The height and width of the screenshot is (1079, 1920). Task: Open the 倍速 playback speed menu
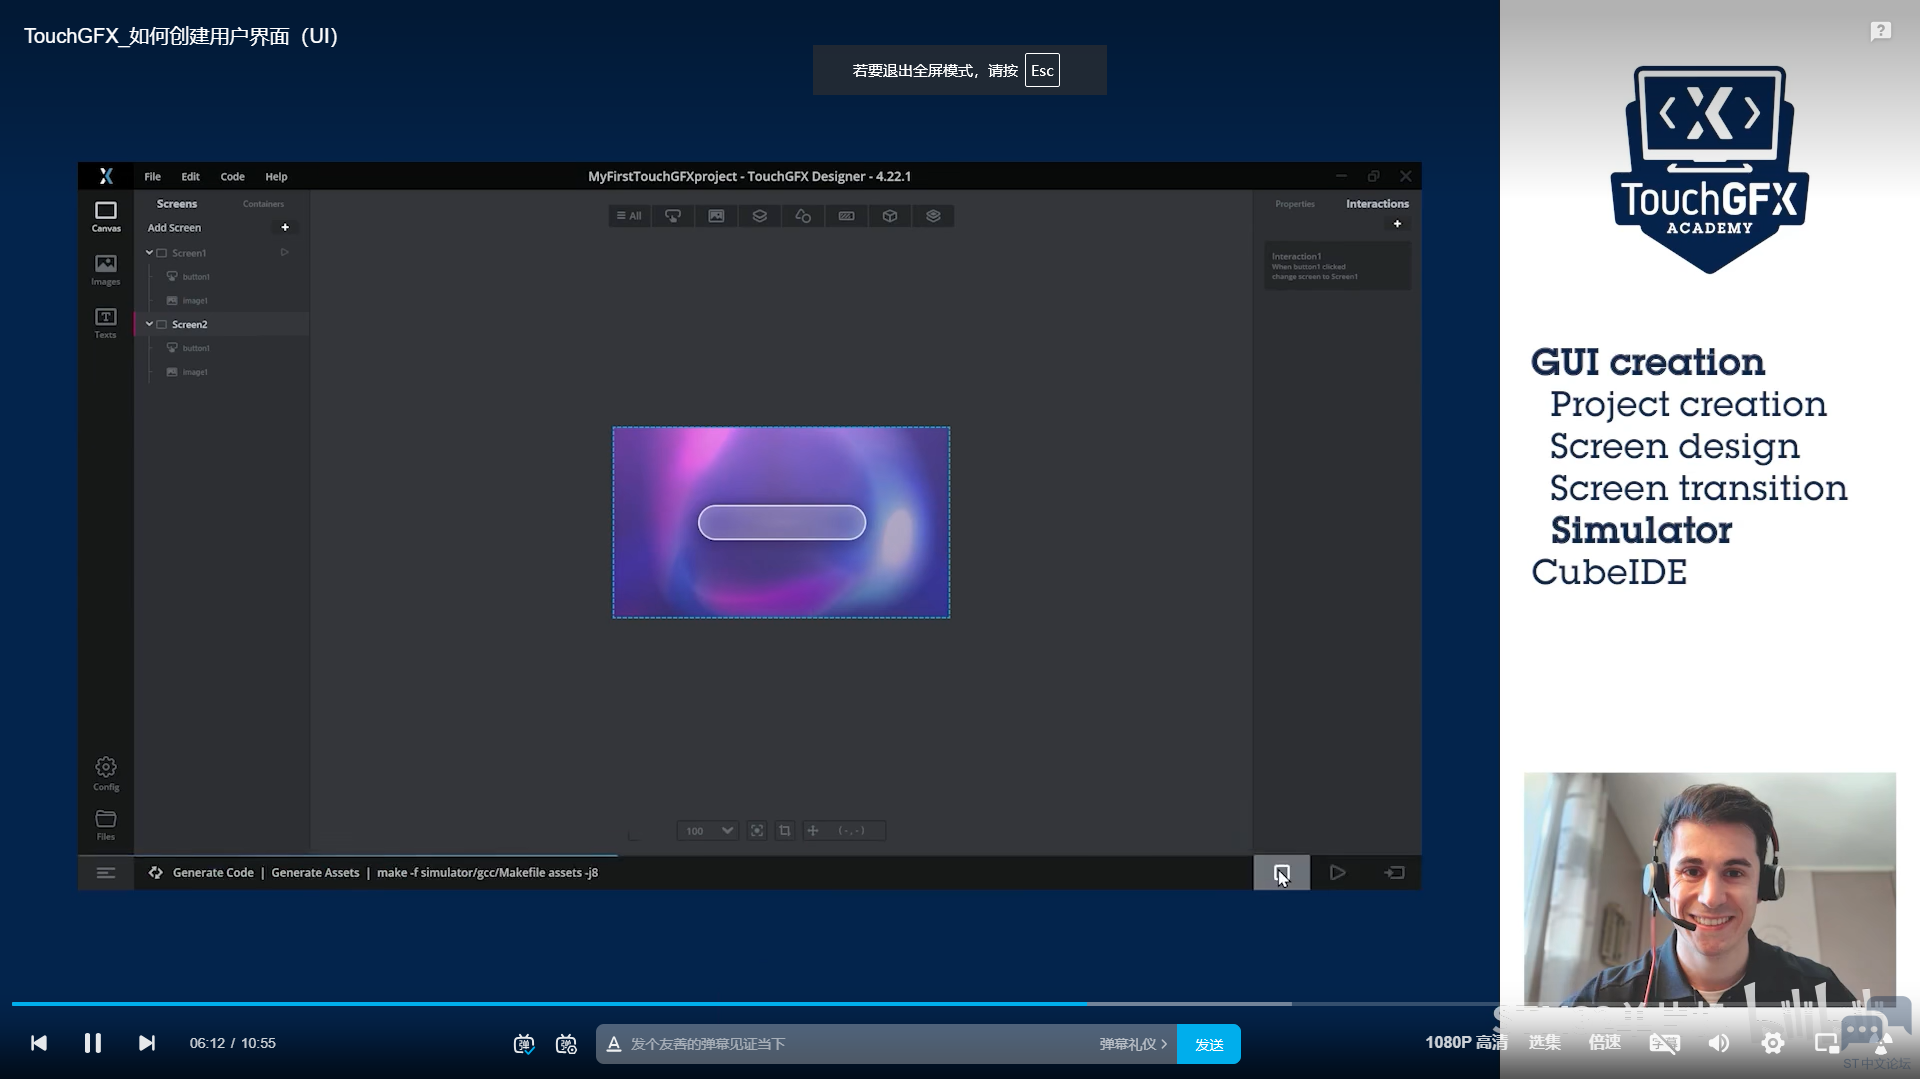click(x=1605, y=1043)
